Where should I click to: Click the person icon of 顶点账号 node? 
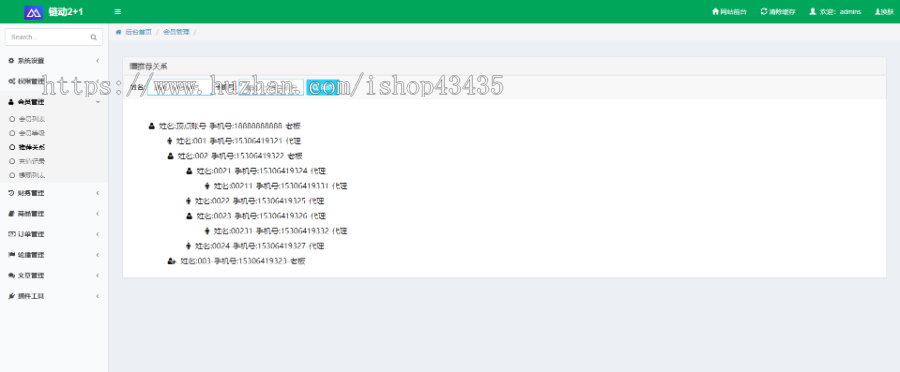point(152,126)
